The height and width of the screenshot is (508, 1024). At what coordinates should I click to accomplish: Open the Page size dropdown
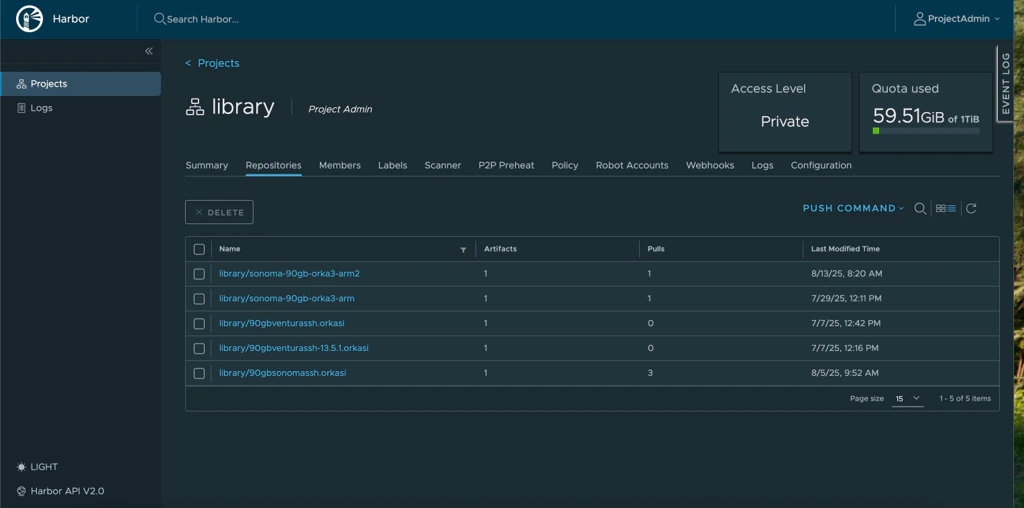(x=907, y=398)
